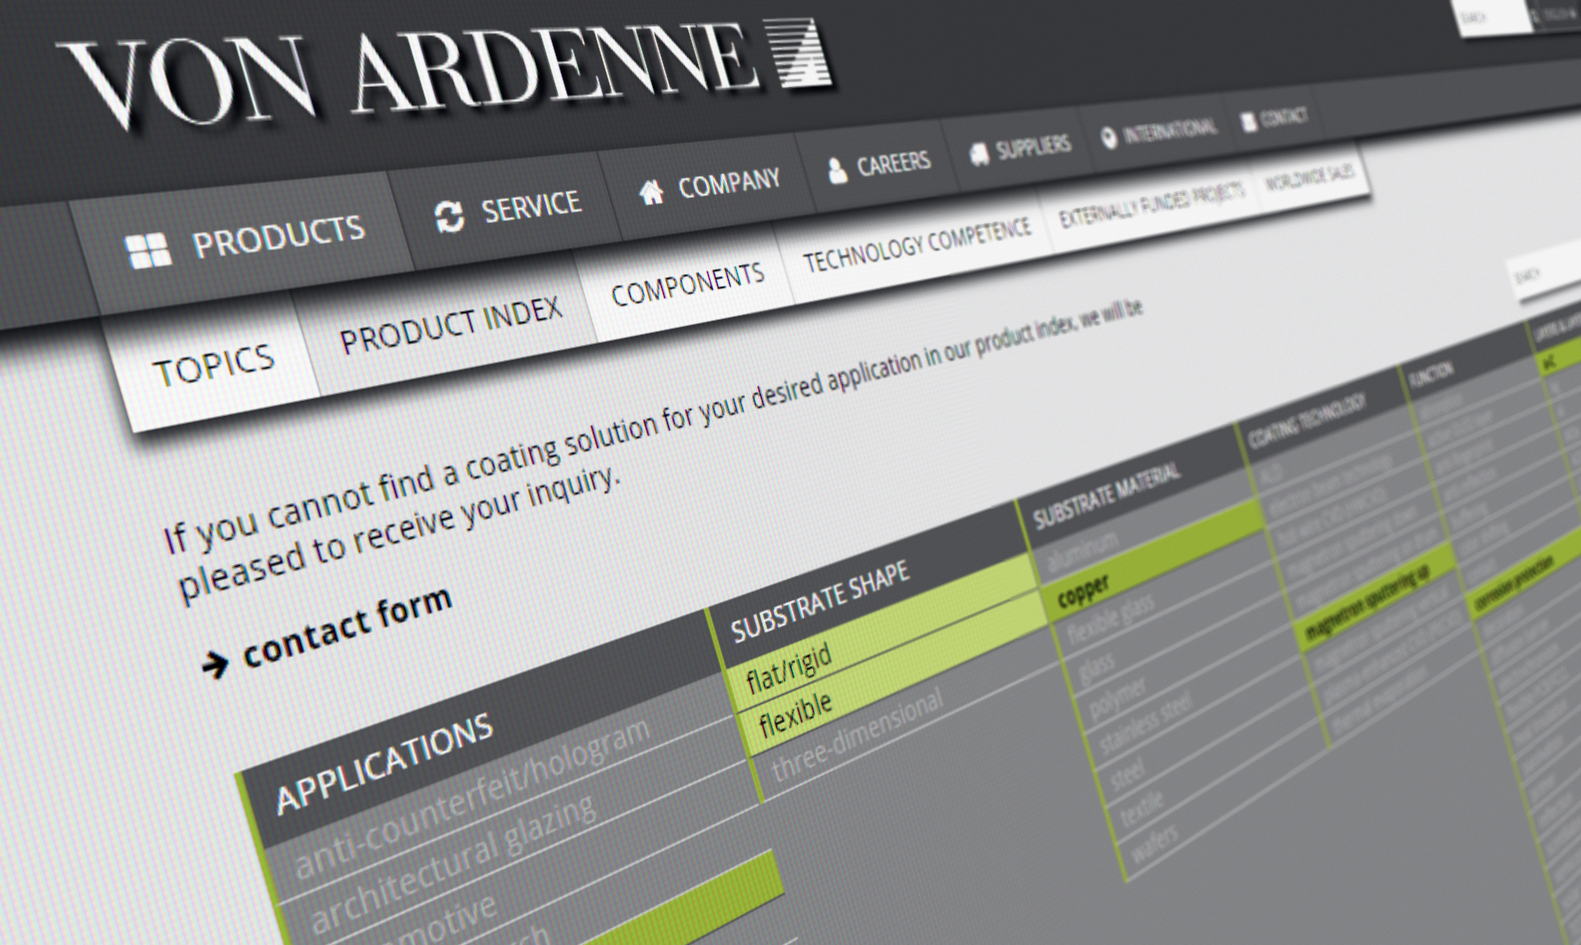Go to the SUPPLIERS menu item

coord(1019,149)
